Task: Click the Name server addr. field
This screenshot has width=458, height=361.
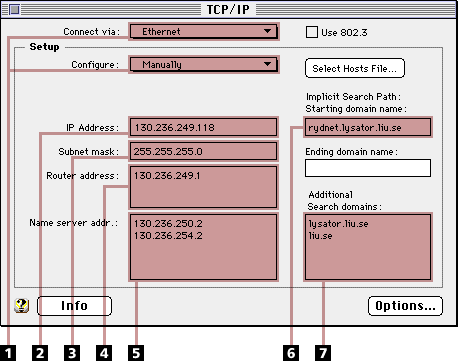Action: tap(203, 247)
